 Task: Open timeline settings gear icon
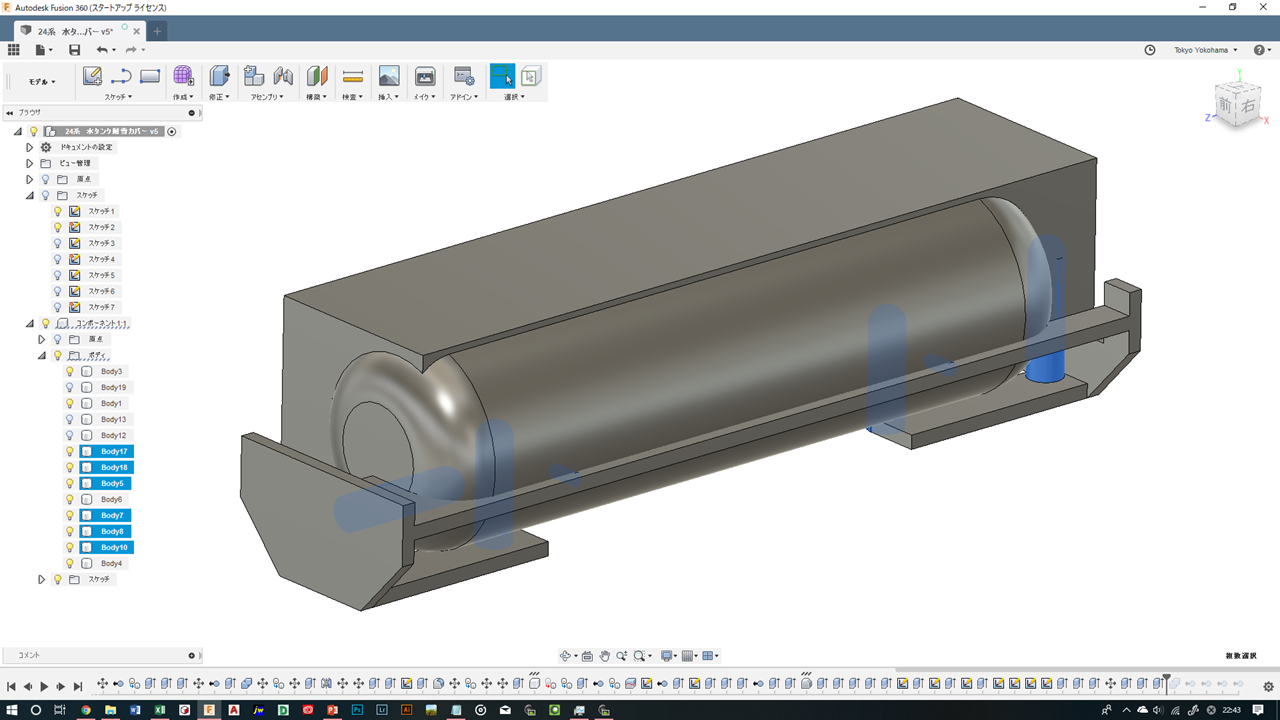pos(1268,686)
